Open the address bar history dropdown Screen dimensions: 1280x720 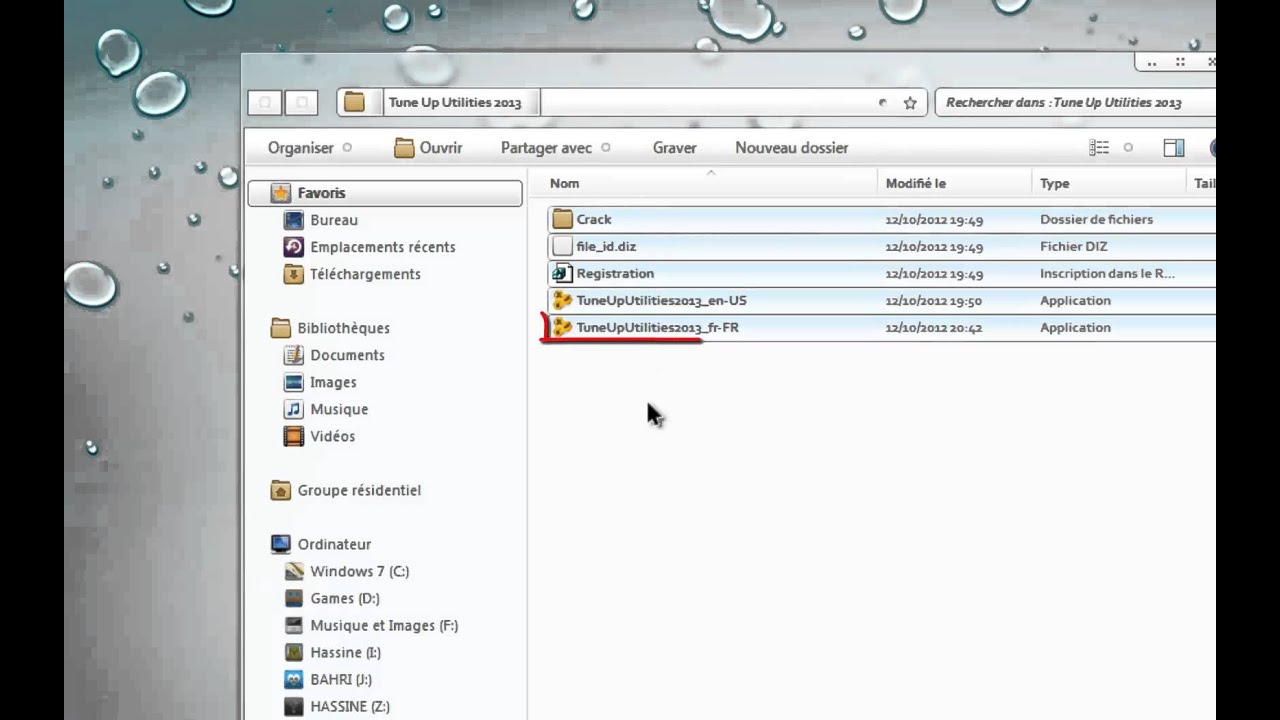point(882,103)
